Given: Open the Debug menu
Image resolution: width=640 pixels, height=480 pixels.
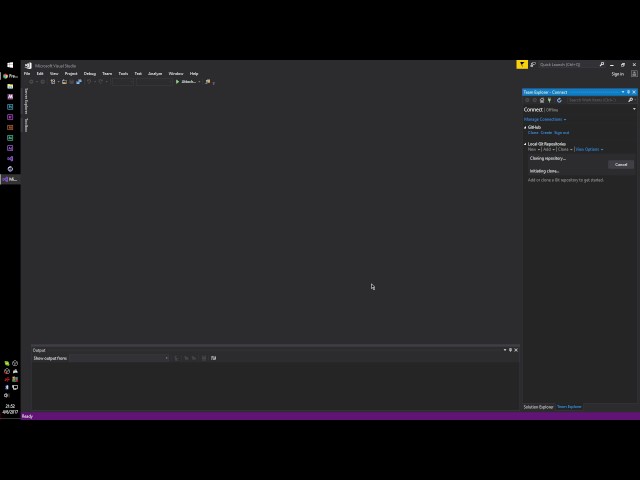Looking at the screenshot, I should coord(90,73).
